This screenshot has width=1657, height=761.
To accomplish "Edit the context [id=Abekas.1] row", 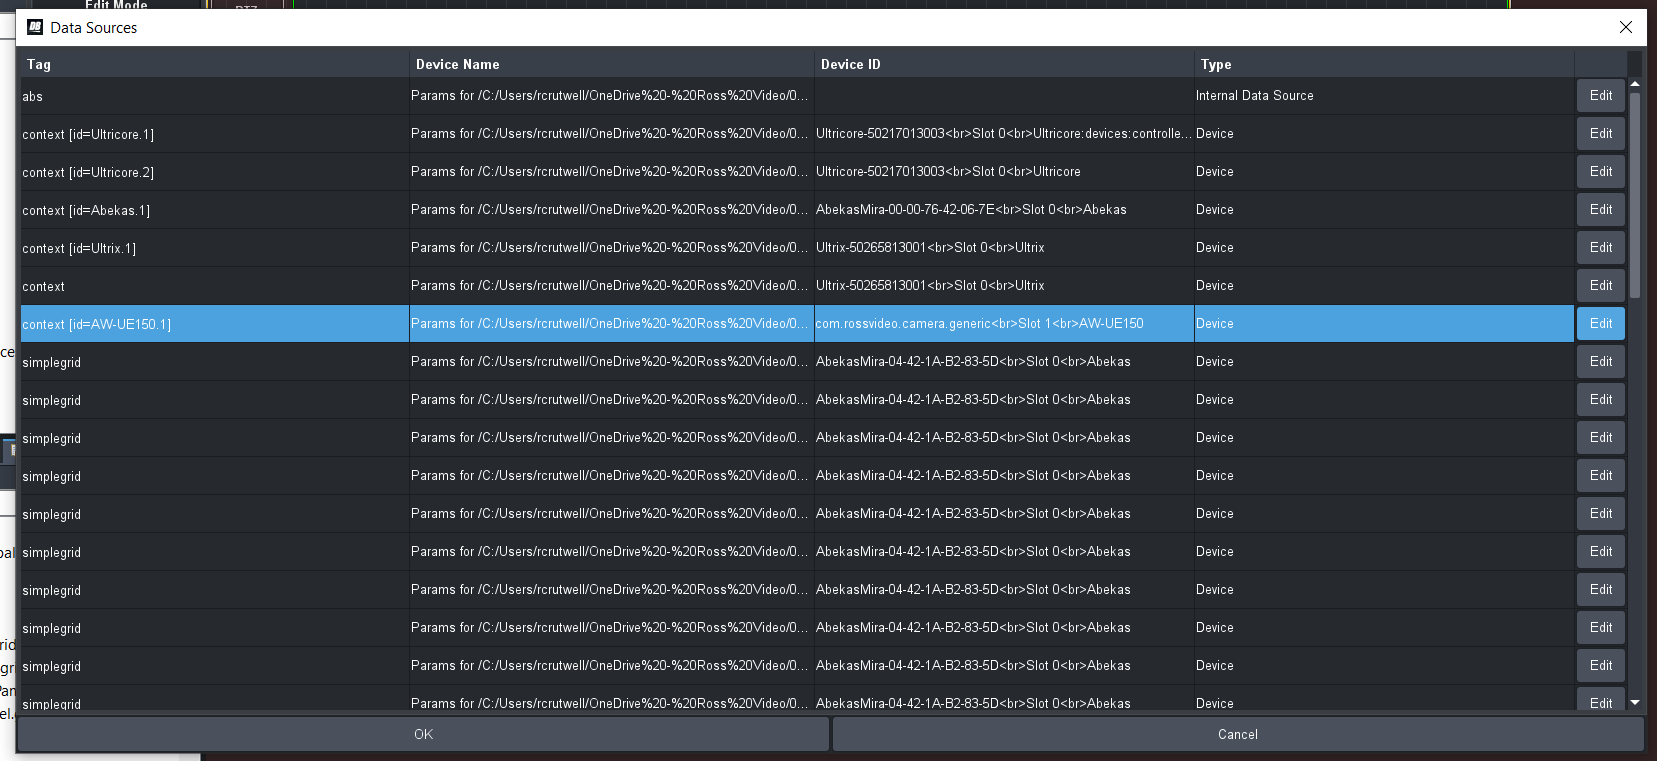I will pyautogui.click(x=1601, y=210).
